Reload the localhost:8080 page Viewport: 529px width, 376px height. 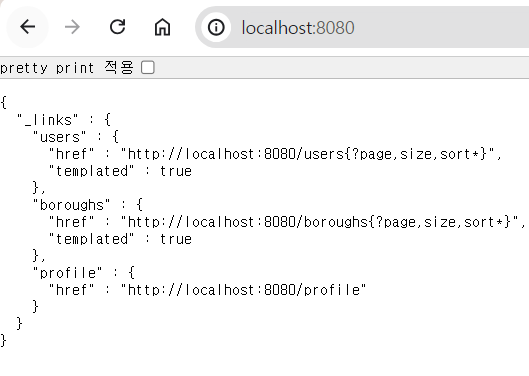(117, 27)
